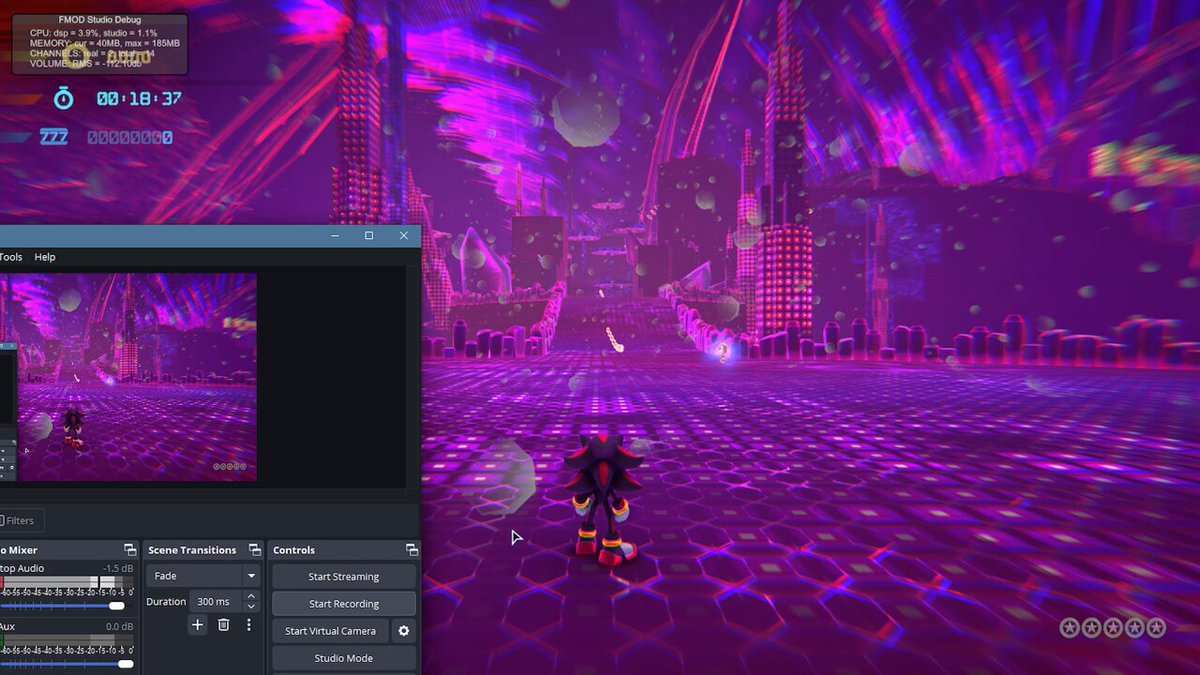Image resolution: width=1200 pixels, height=675 pixels.
Task: Click the stopwatch timer icon in game
Action: 63,98
